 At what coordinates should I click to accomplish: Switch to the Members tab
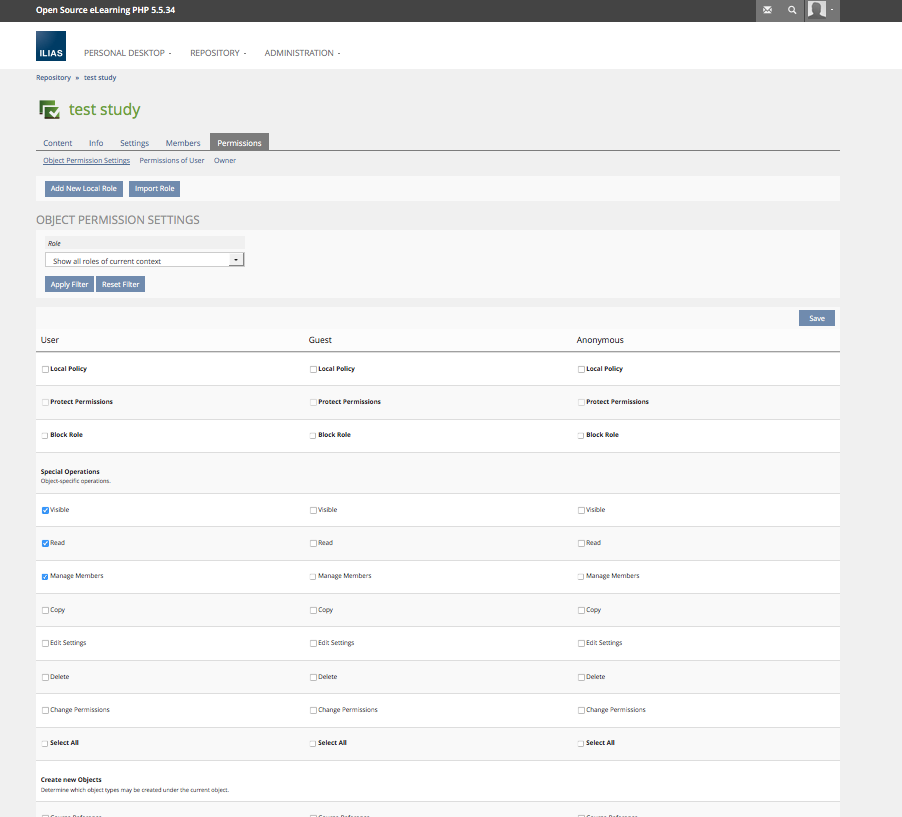183,143
